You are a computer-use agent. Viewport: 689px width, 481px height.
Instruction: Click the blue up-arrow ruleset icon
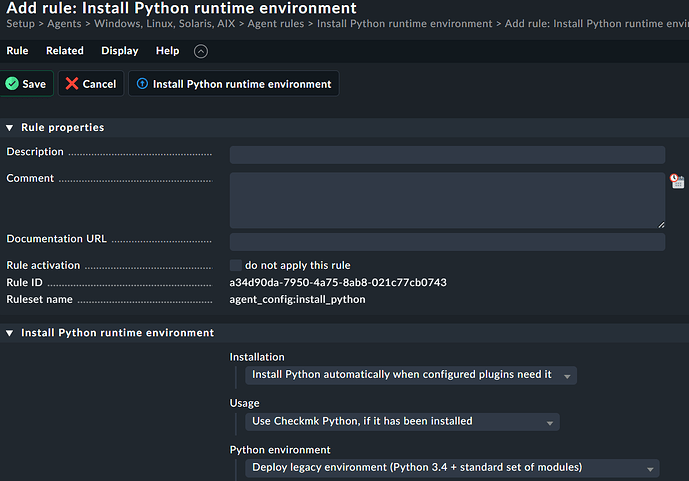coord(142,84)
